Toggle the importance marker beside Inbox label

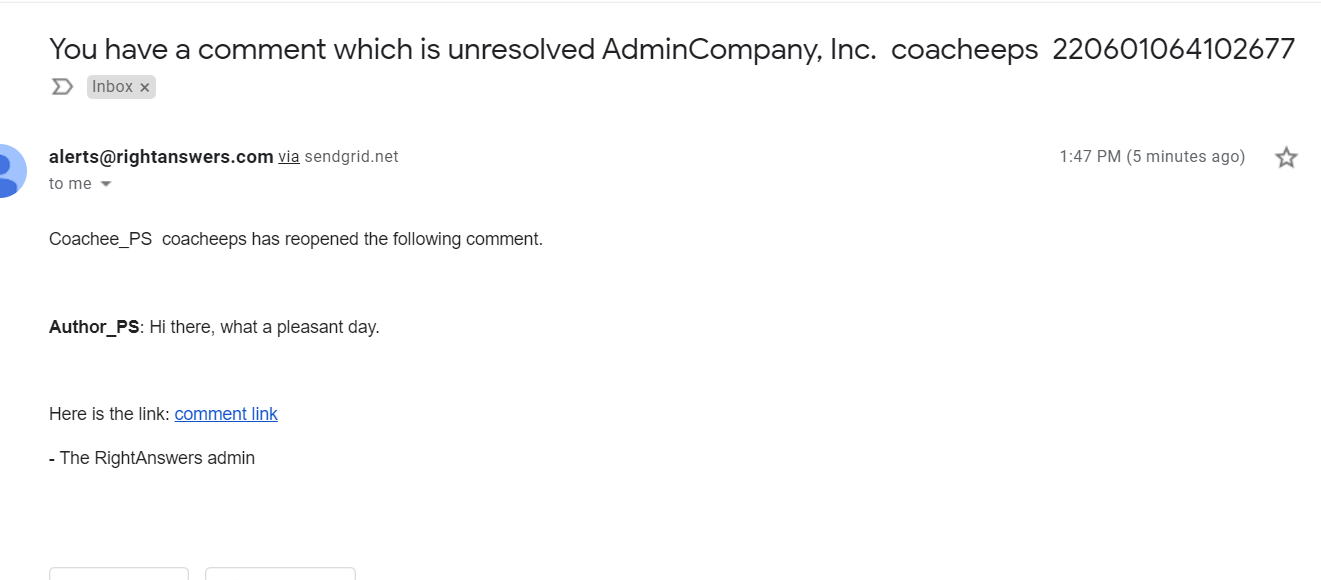(x=62, y=87)
